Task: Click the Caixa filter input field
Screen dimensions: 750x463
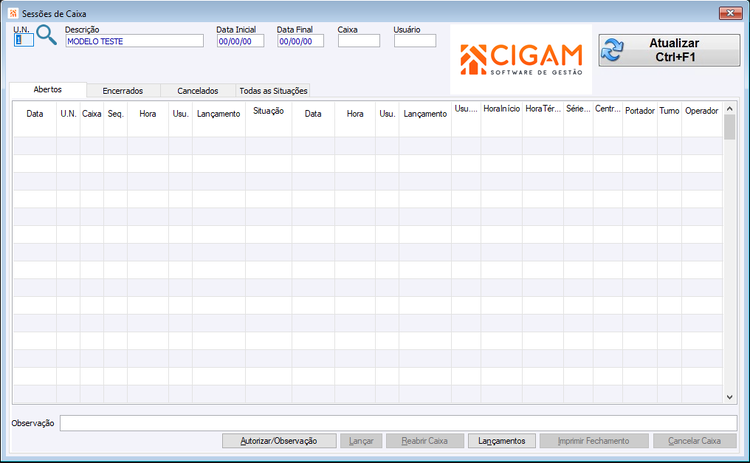Action: (x=359, y=41)
